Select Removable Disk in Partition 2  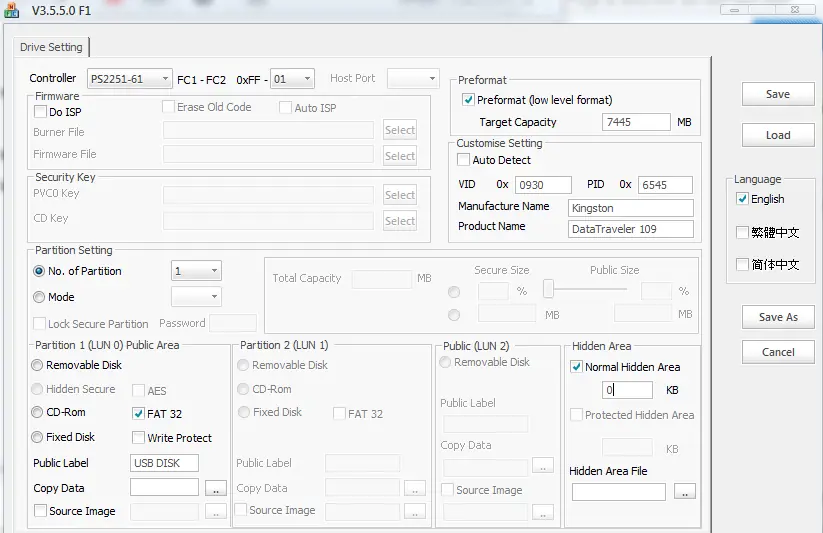click(x=243, y=365)
